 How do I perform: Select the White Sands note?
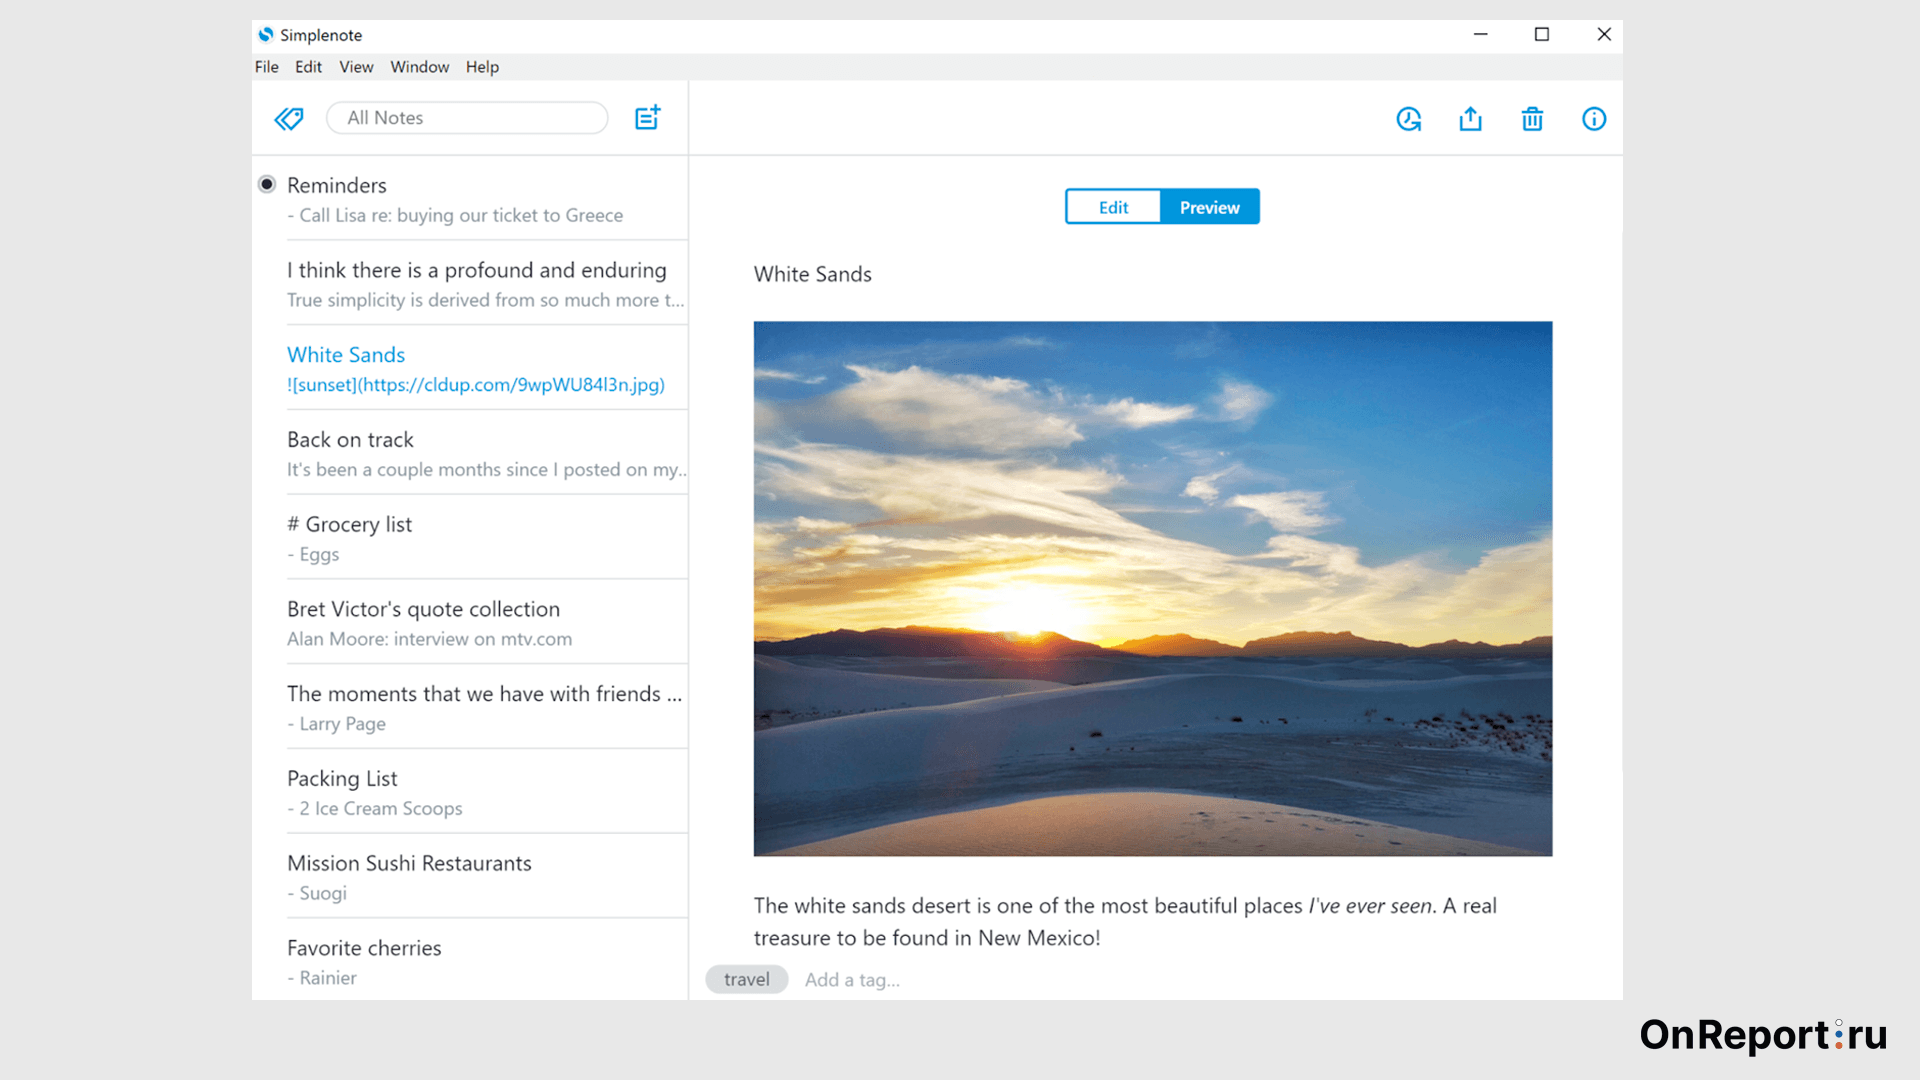345,353
